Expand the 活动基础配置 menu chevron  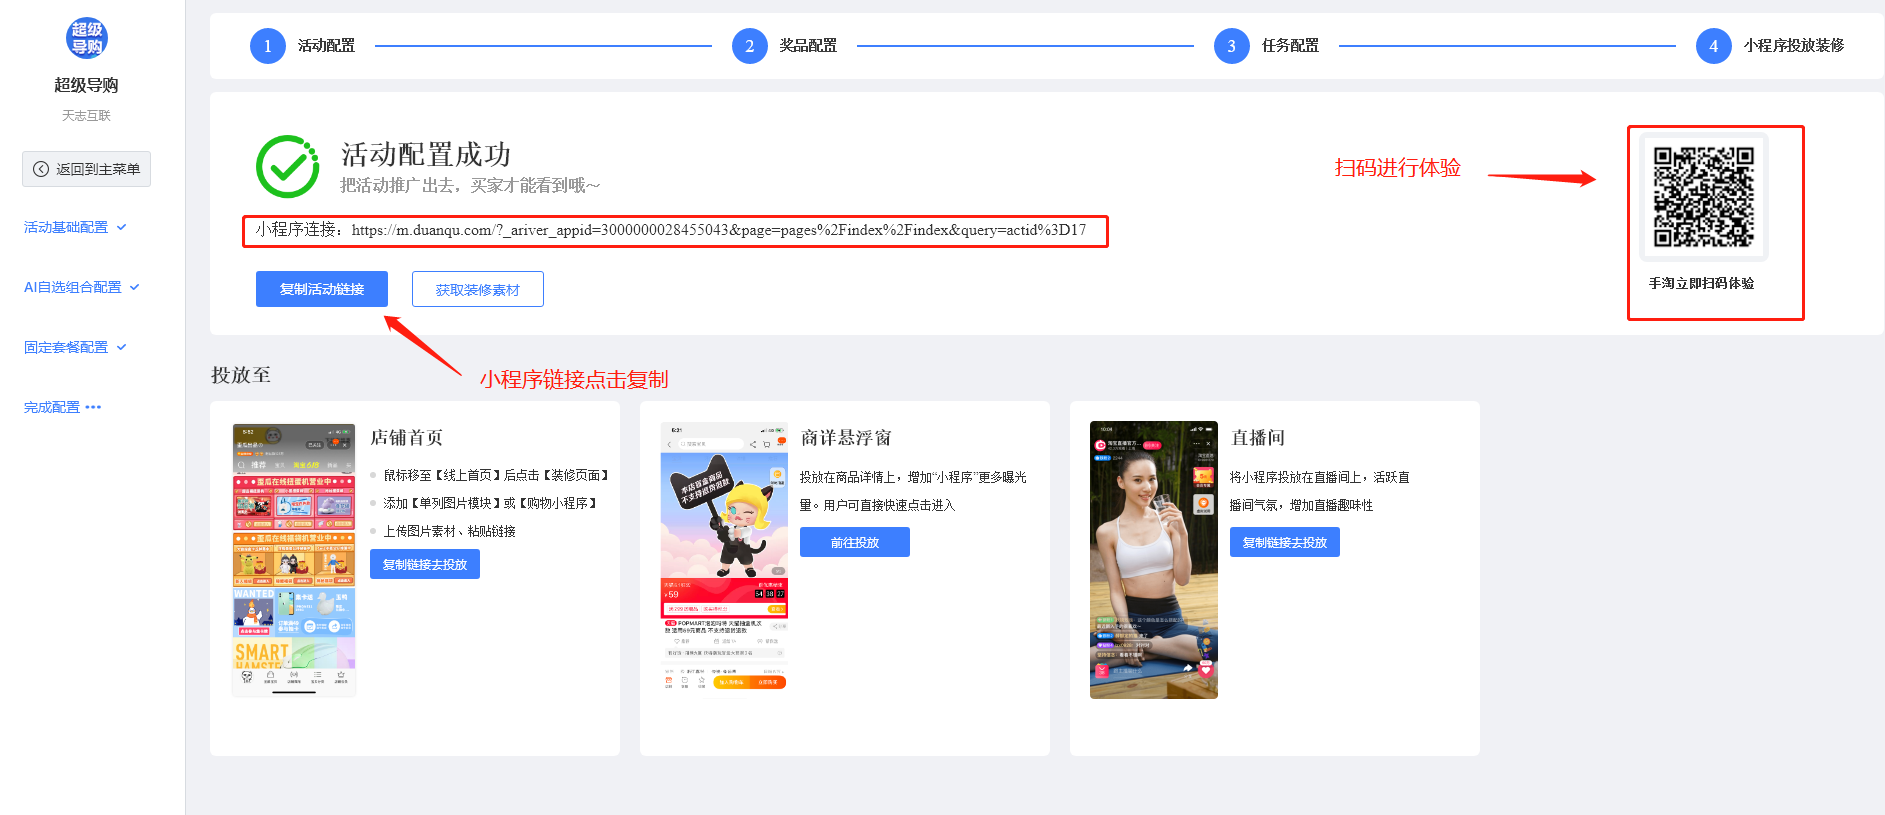[122, 227]
